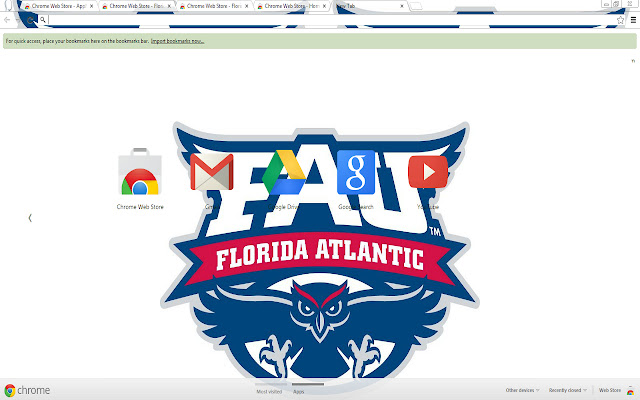Launch the Google Search app icon
Viewport: 640px width, 400px height.
click(x=356, y=172)
